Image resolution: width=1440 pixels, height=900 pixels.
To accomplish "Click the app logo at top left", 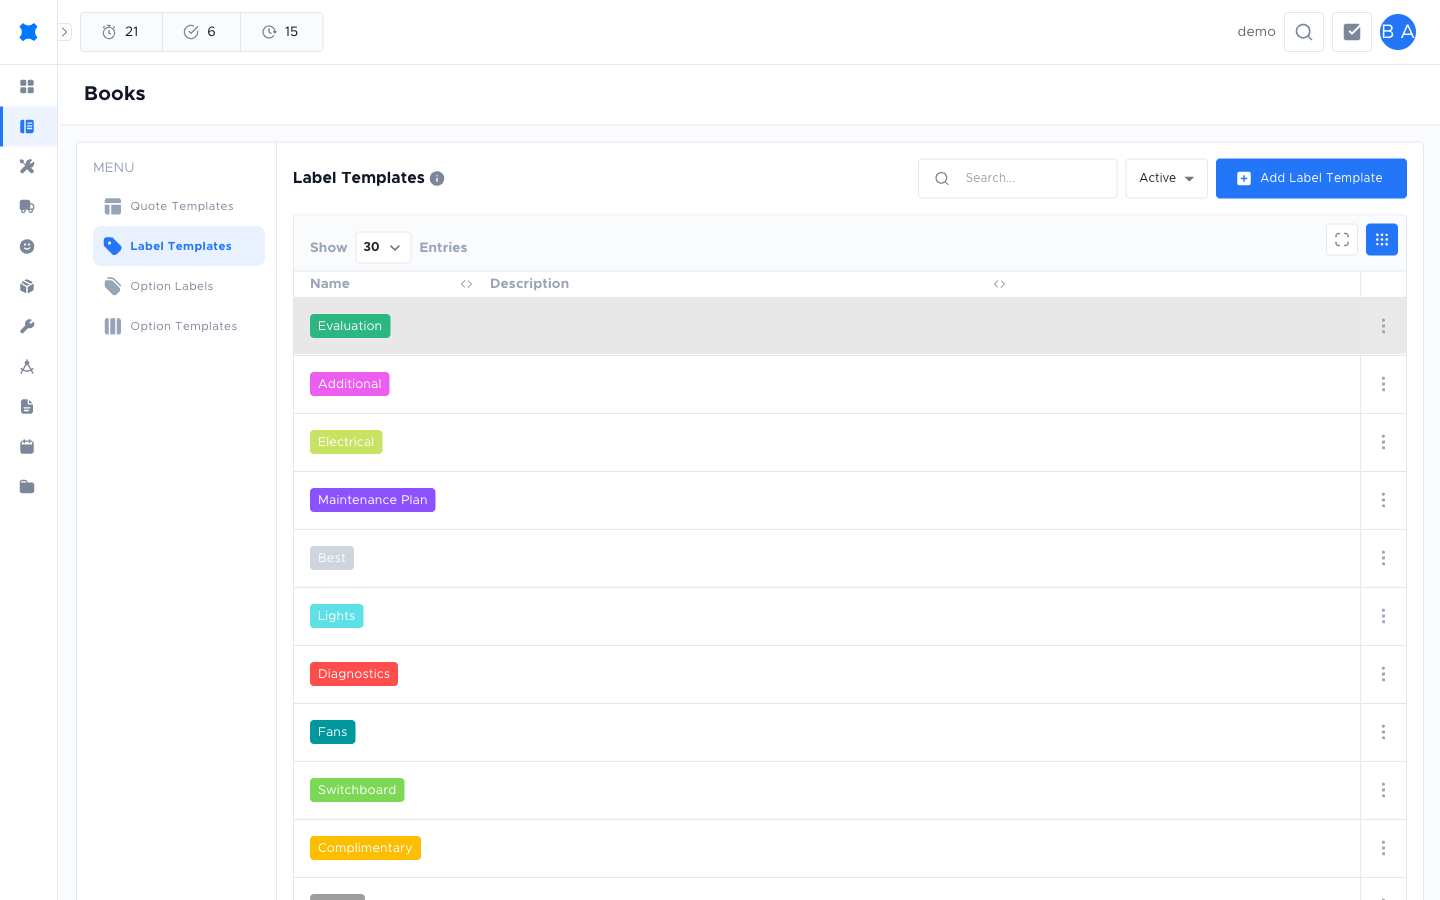I will coord(28,32).
